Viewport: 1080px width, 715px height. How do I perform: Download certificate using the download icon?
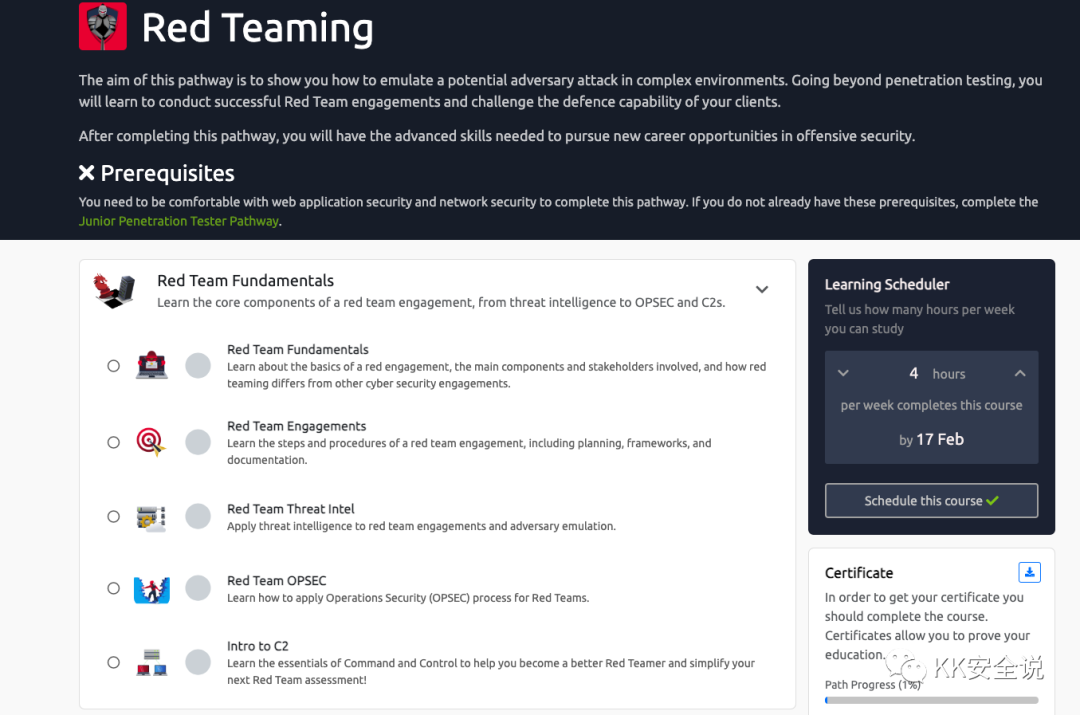point(1029,572)
